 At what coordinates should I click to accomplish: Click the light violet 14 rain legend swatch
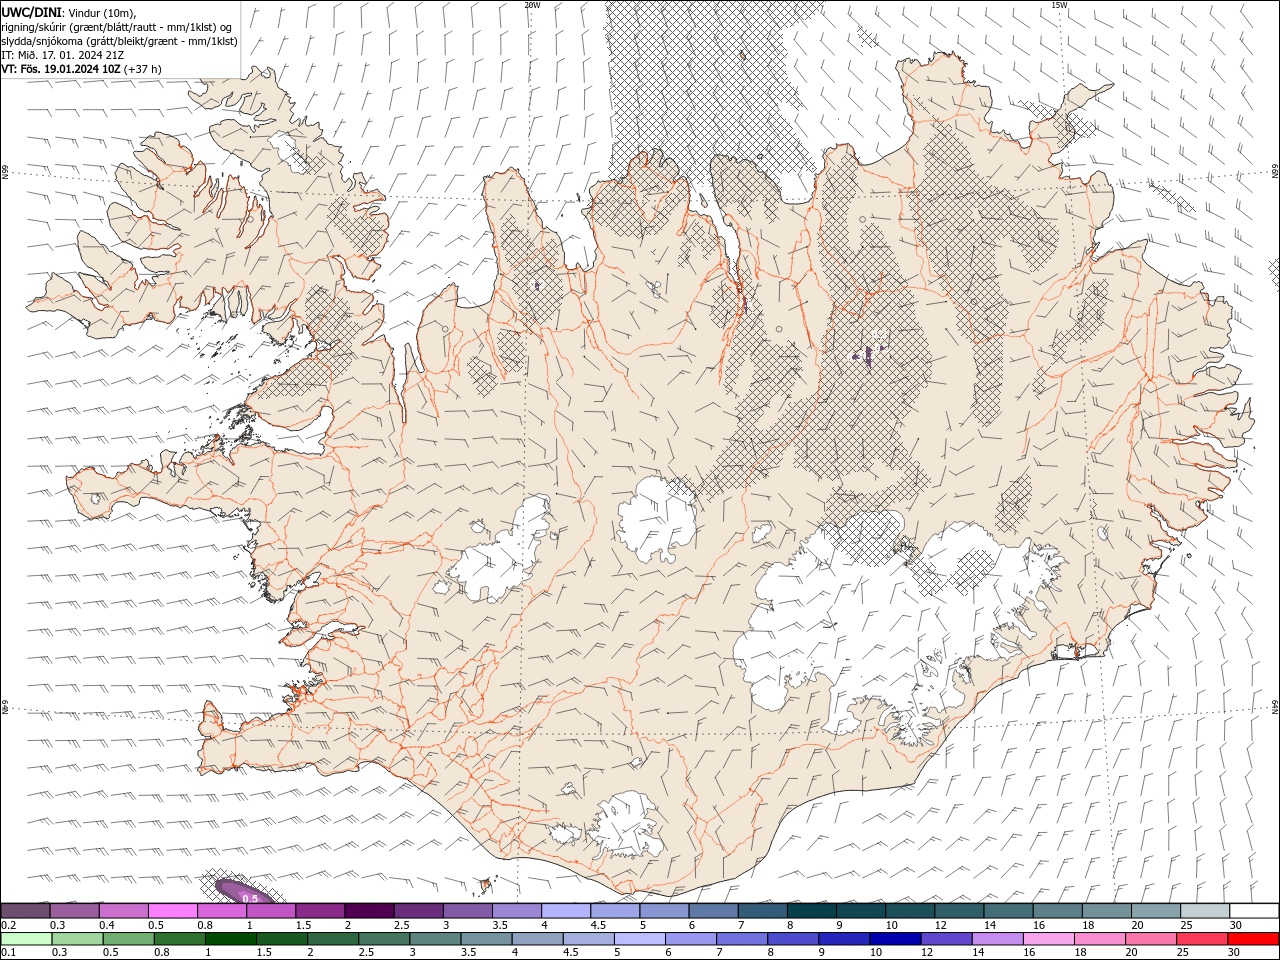[x=997, y=939]
